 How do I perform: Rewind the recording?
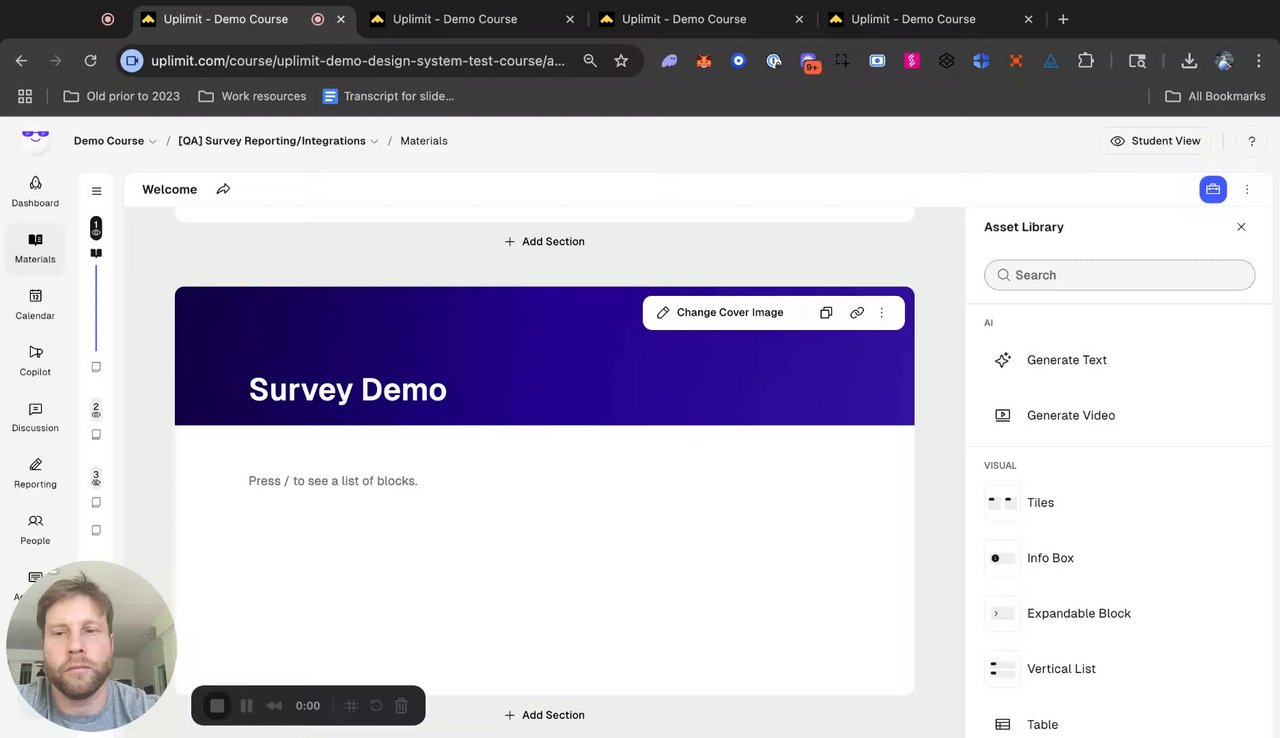tap(274, 706)
